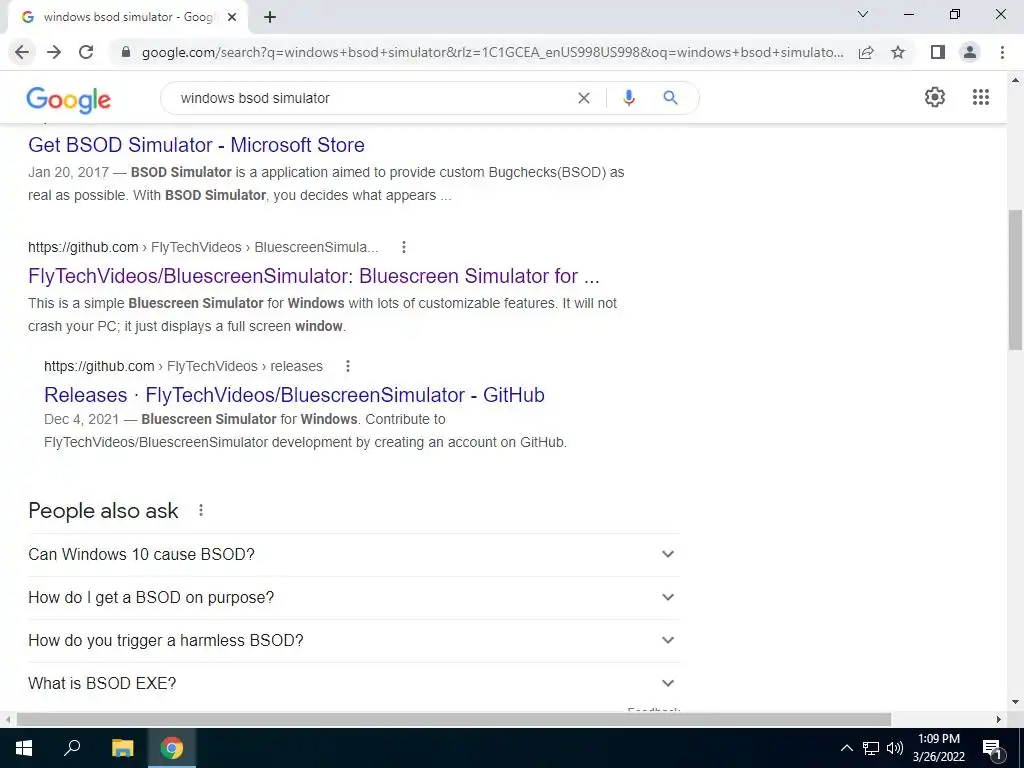Open the tab search chevron in title bar
The width and height of the screenshot is (1024, 768).
point(863,14)
